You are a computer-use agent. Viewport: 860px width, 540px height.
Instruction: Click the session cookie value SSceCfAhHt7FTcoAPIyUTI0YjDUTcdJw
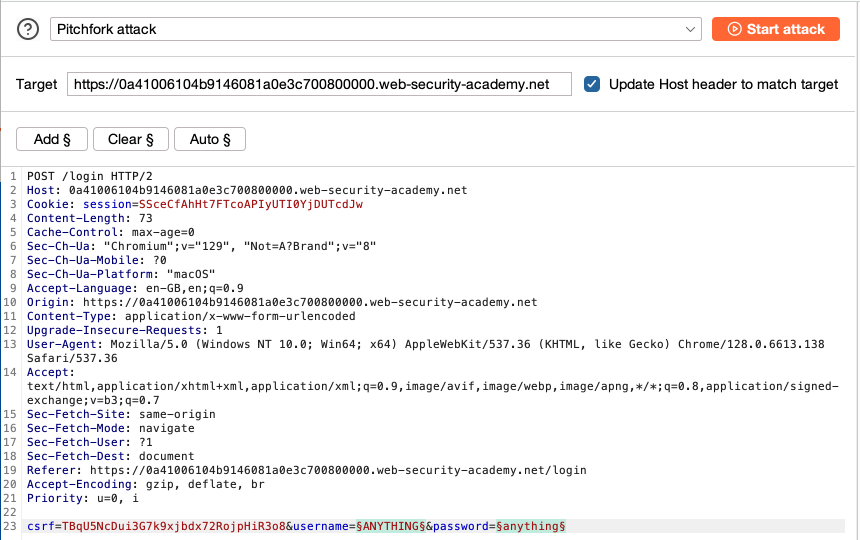251,204
